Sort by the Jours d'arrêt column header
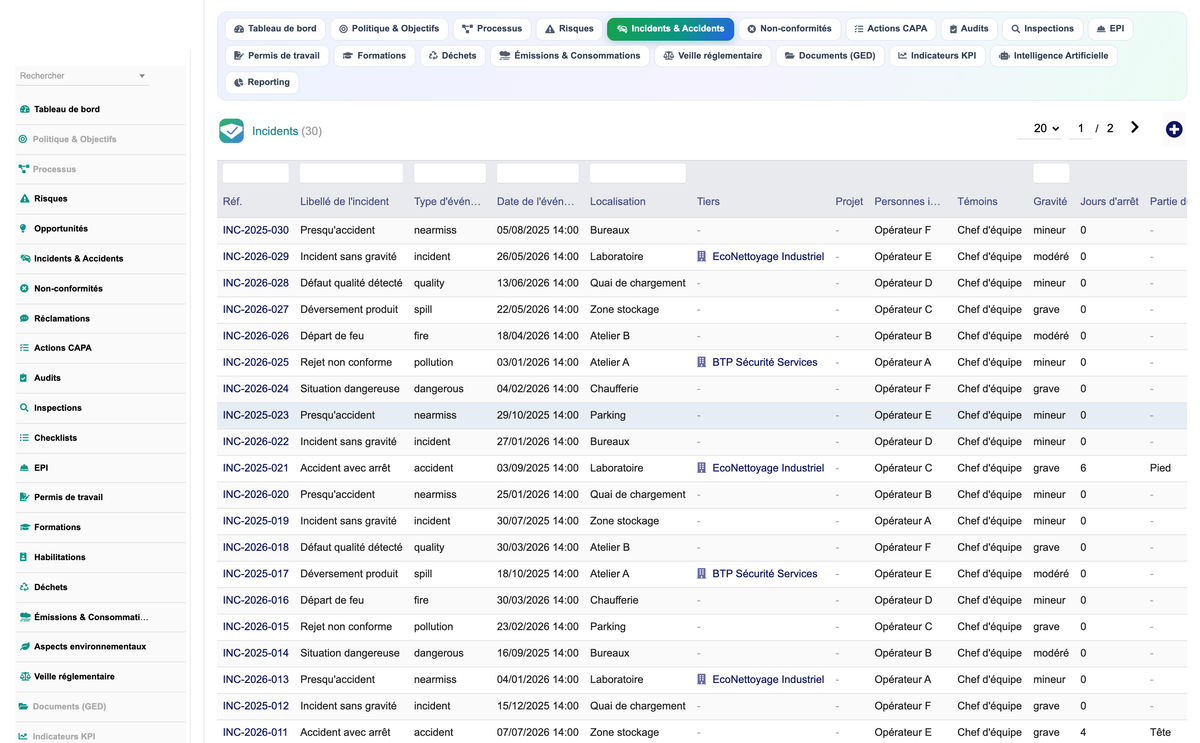 (x=1109, y=201)
